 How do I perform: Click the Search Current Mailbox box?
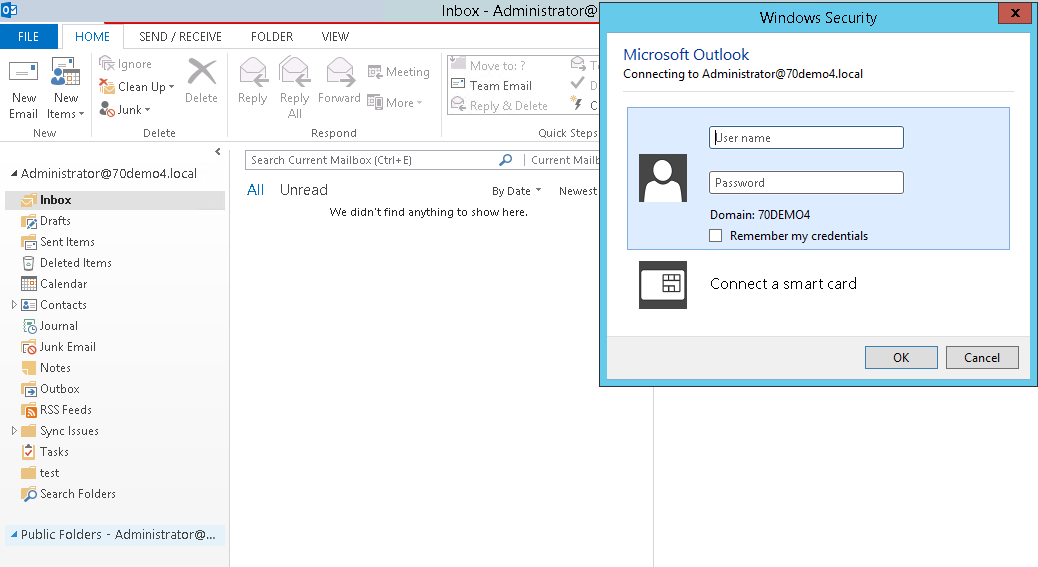(x=374, y=160)
